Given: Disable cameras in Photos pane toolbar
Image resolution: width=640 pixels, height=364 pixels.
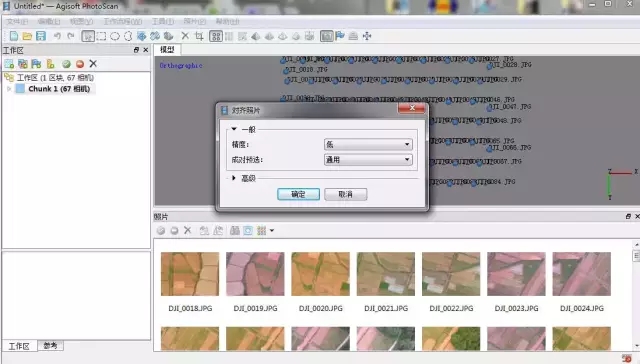Looking at the screenshot, I should (174, 231).
